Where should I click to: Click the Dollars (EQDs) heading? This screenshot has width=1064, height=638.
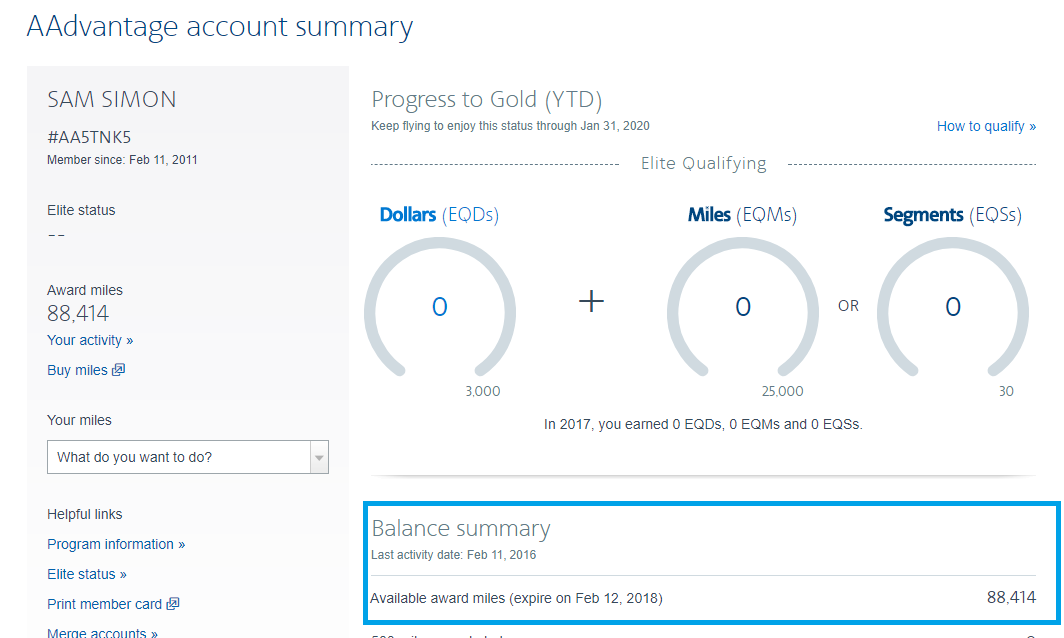pyautogui.click(x=439, y=214)
